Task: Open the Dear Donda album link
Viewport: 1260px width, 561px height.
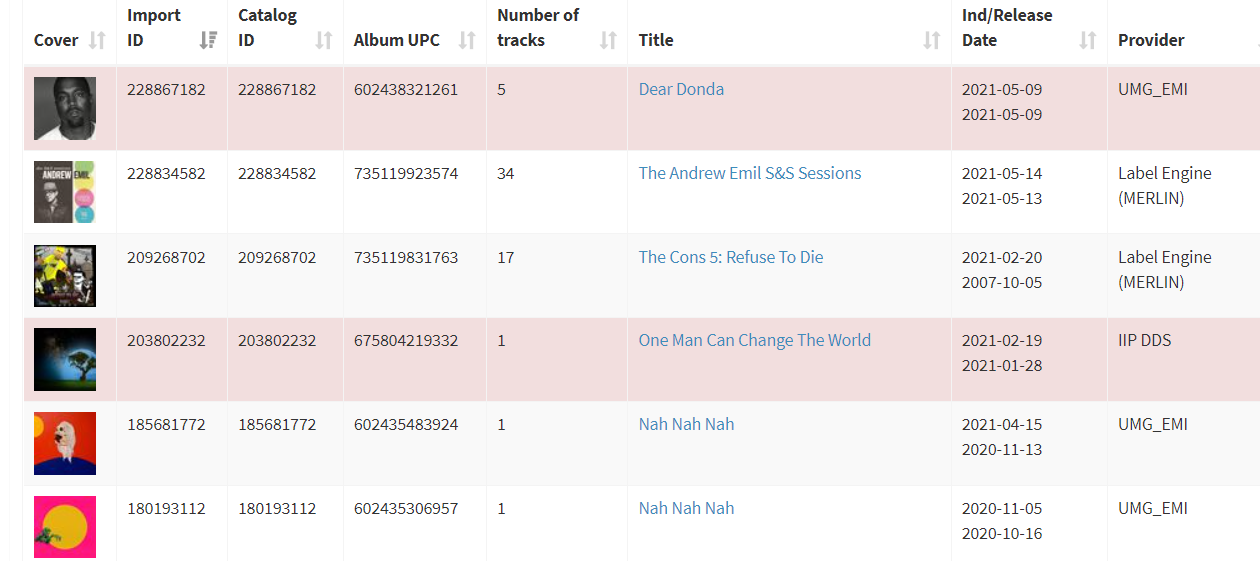Action: (681, 89)
